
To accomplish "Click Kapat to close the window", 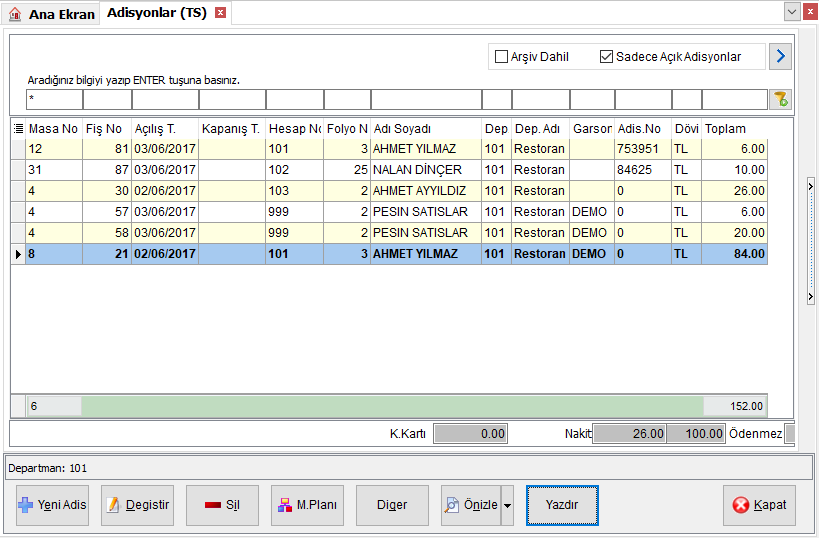I will pyautogui.click(x=759, y=505).
